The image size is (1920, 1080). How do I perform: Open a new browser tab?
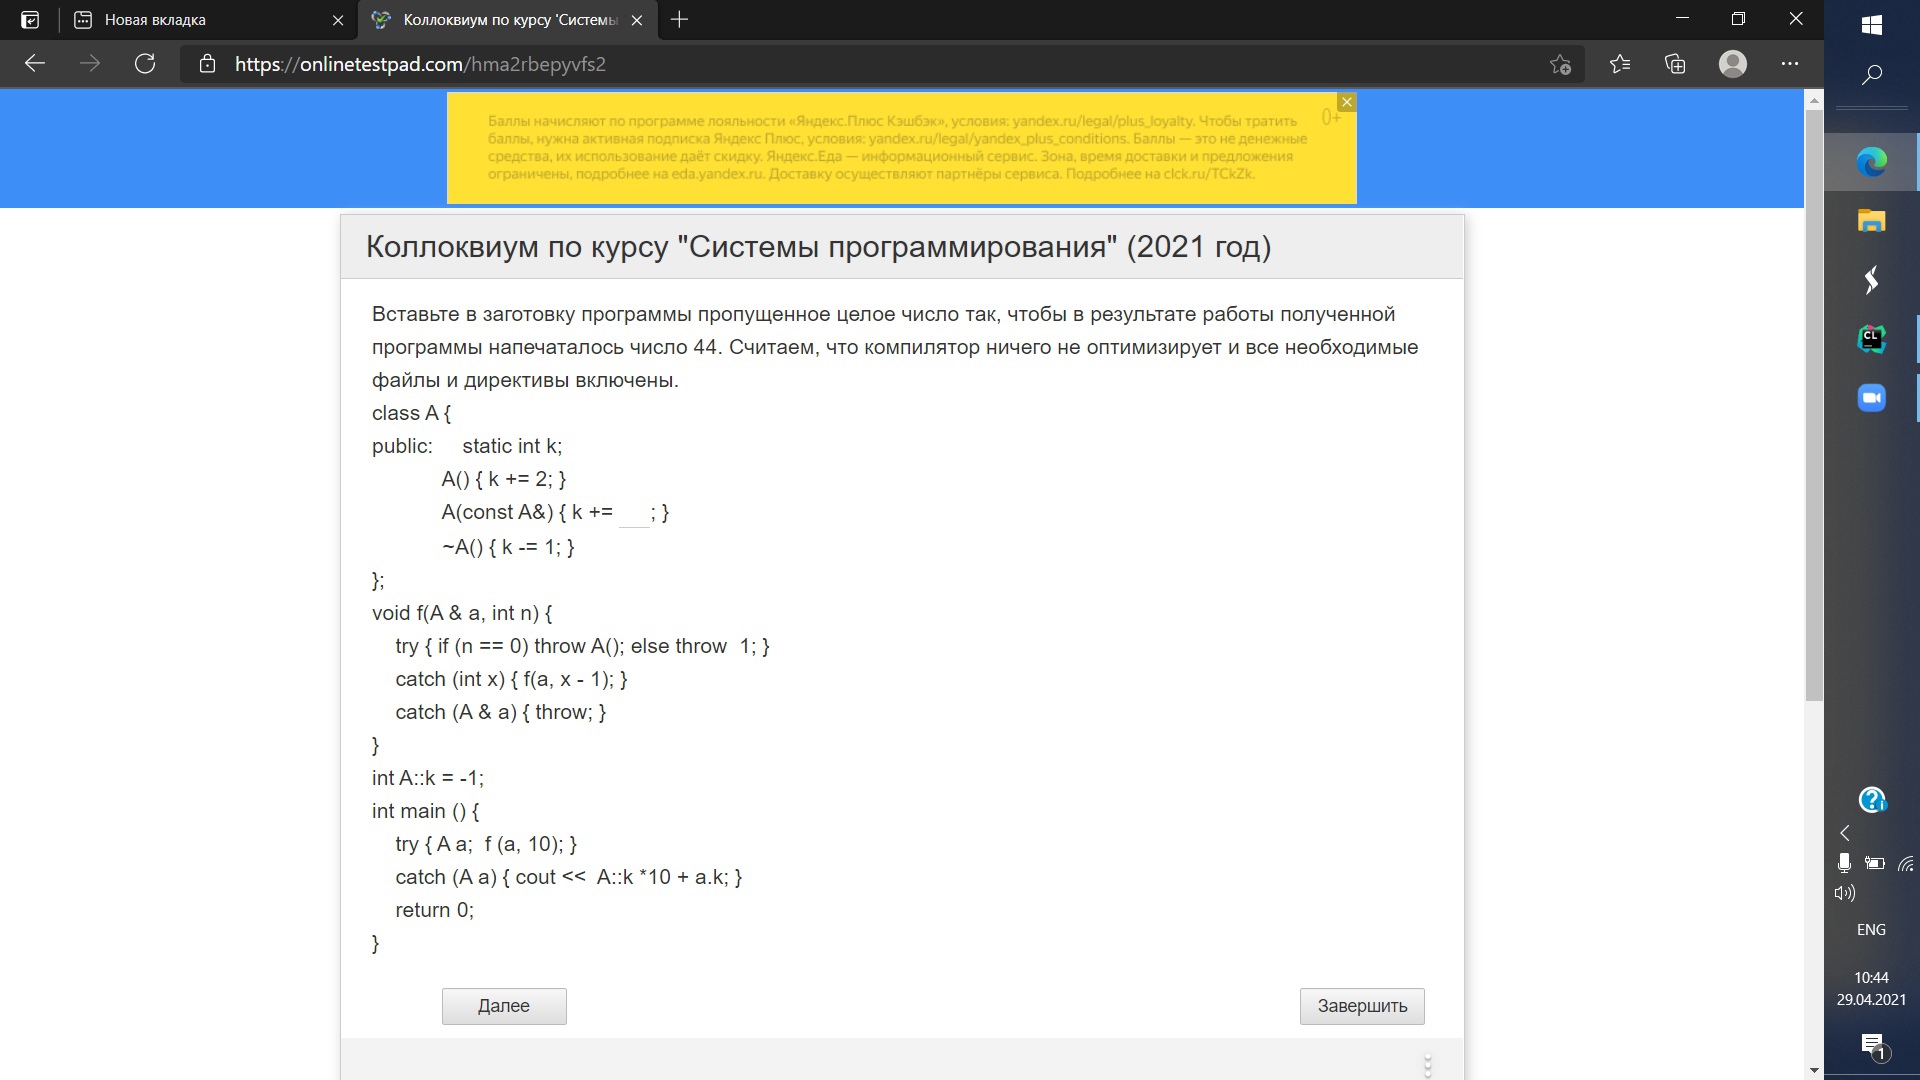(x=680, y=20)
